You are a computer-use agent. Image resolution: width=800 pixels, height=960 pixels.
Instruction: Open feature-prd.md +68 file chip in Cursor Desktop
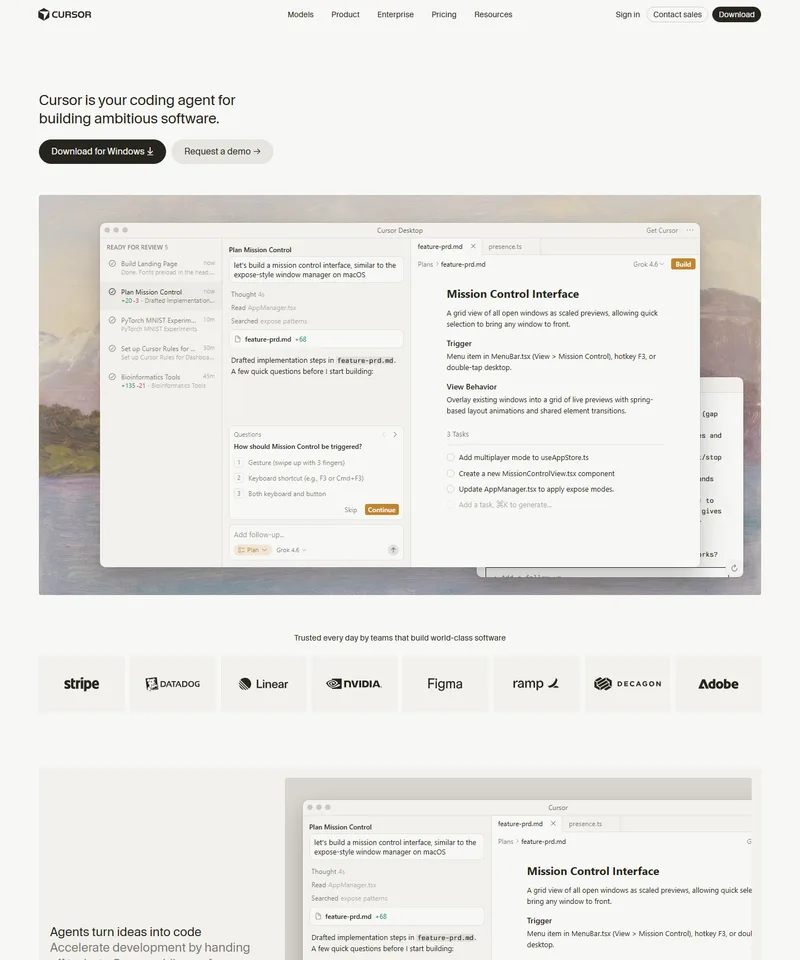tap(316, 339)
